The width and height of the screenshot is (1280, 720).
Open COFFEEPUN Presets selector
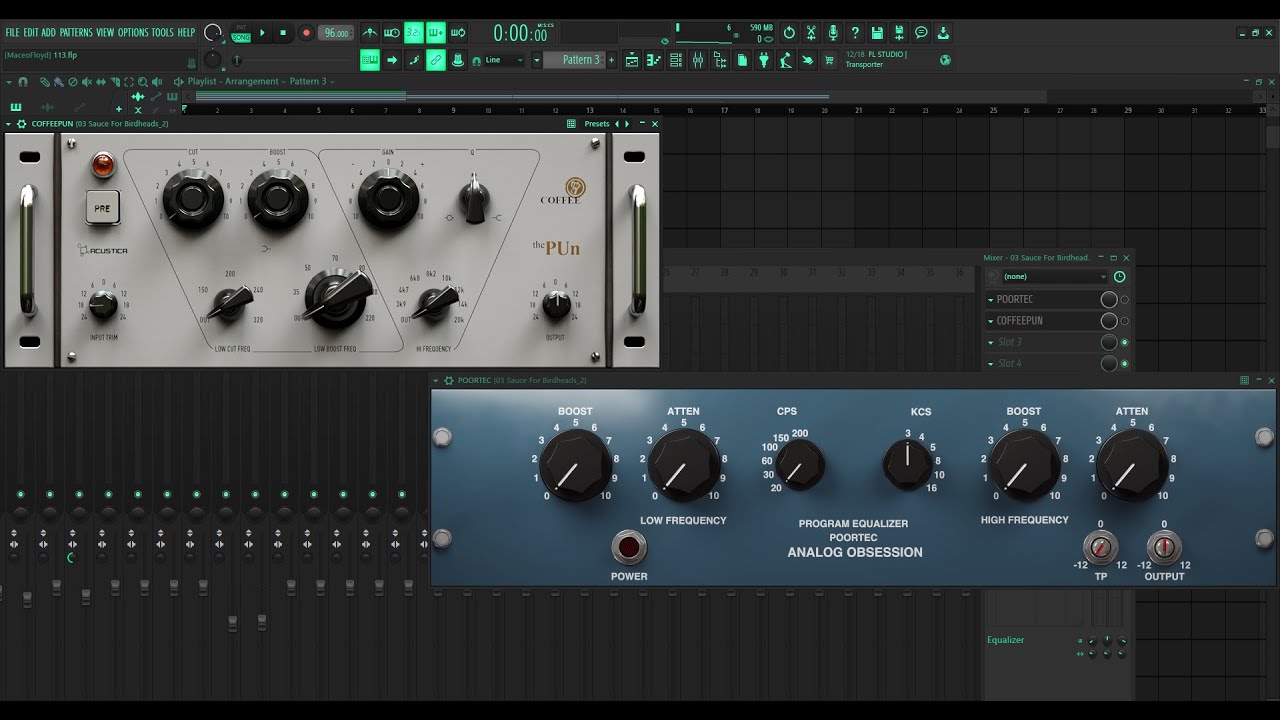point(597,124)
